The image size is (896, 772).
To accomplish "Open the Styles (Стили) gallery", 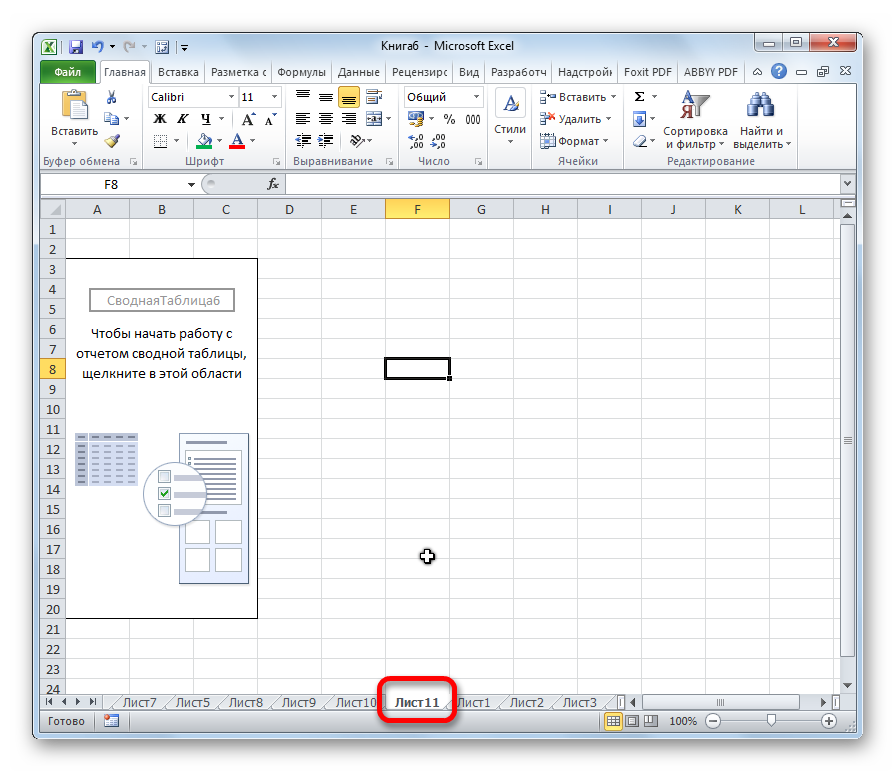I will click(510, 118).
